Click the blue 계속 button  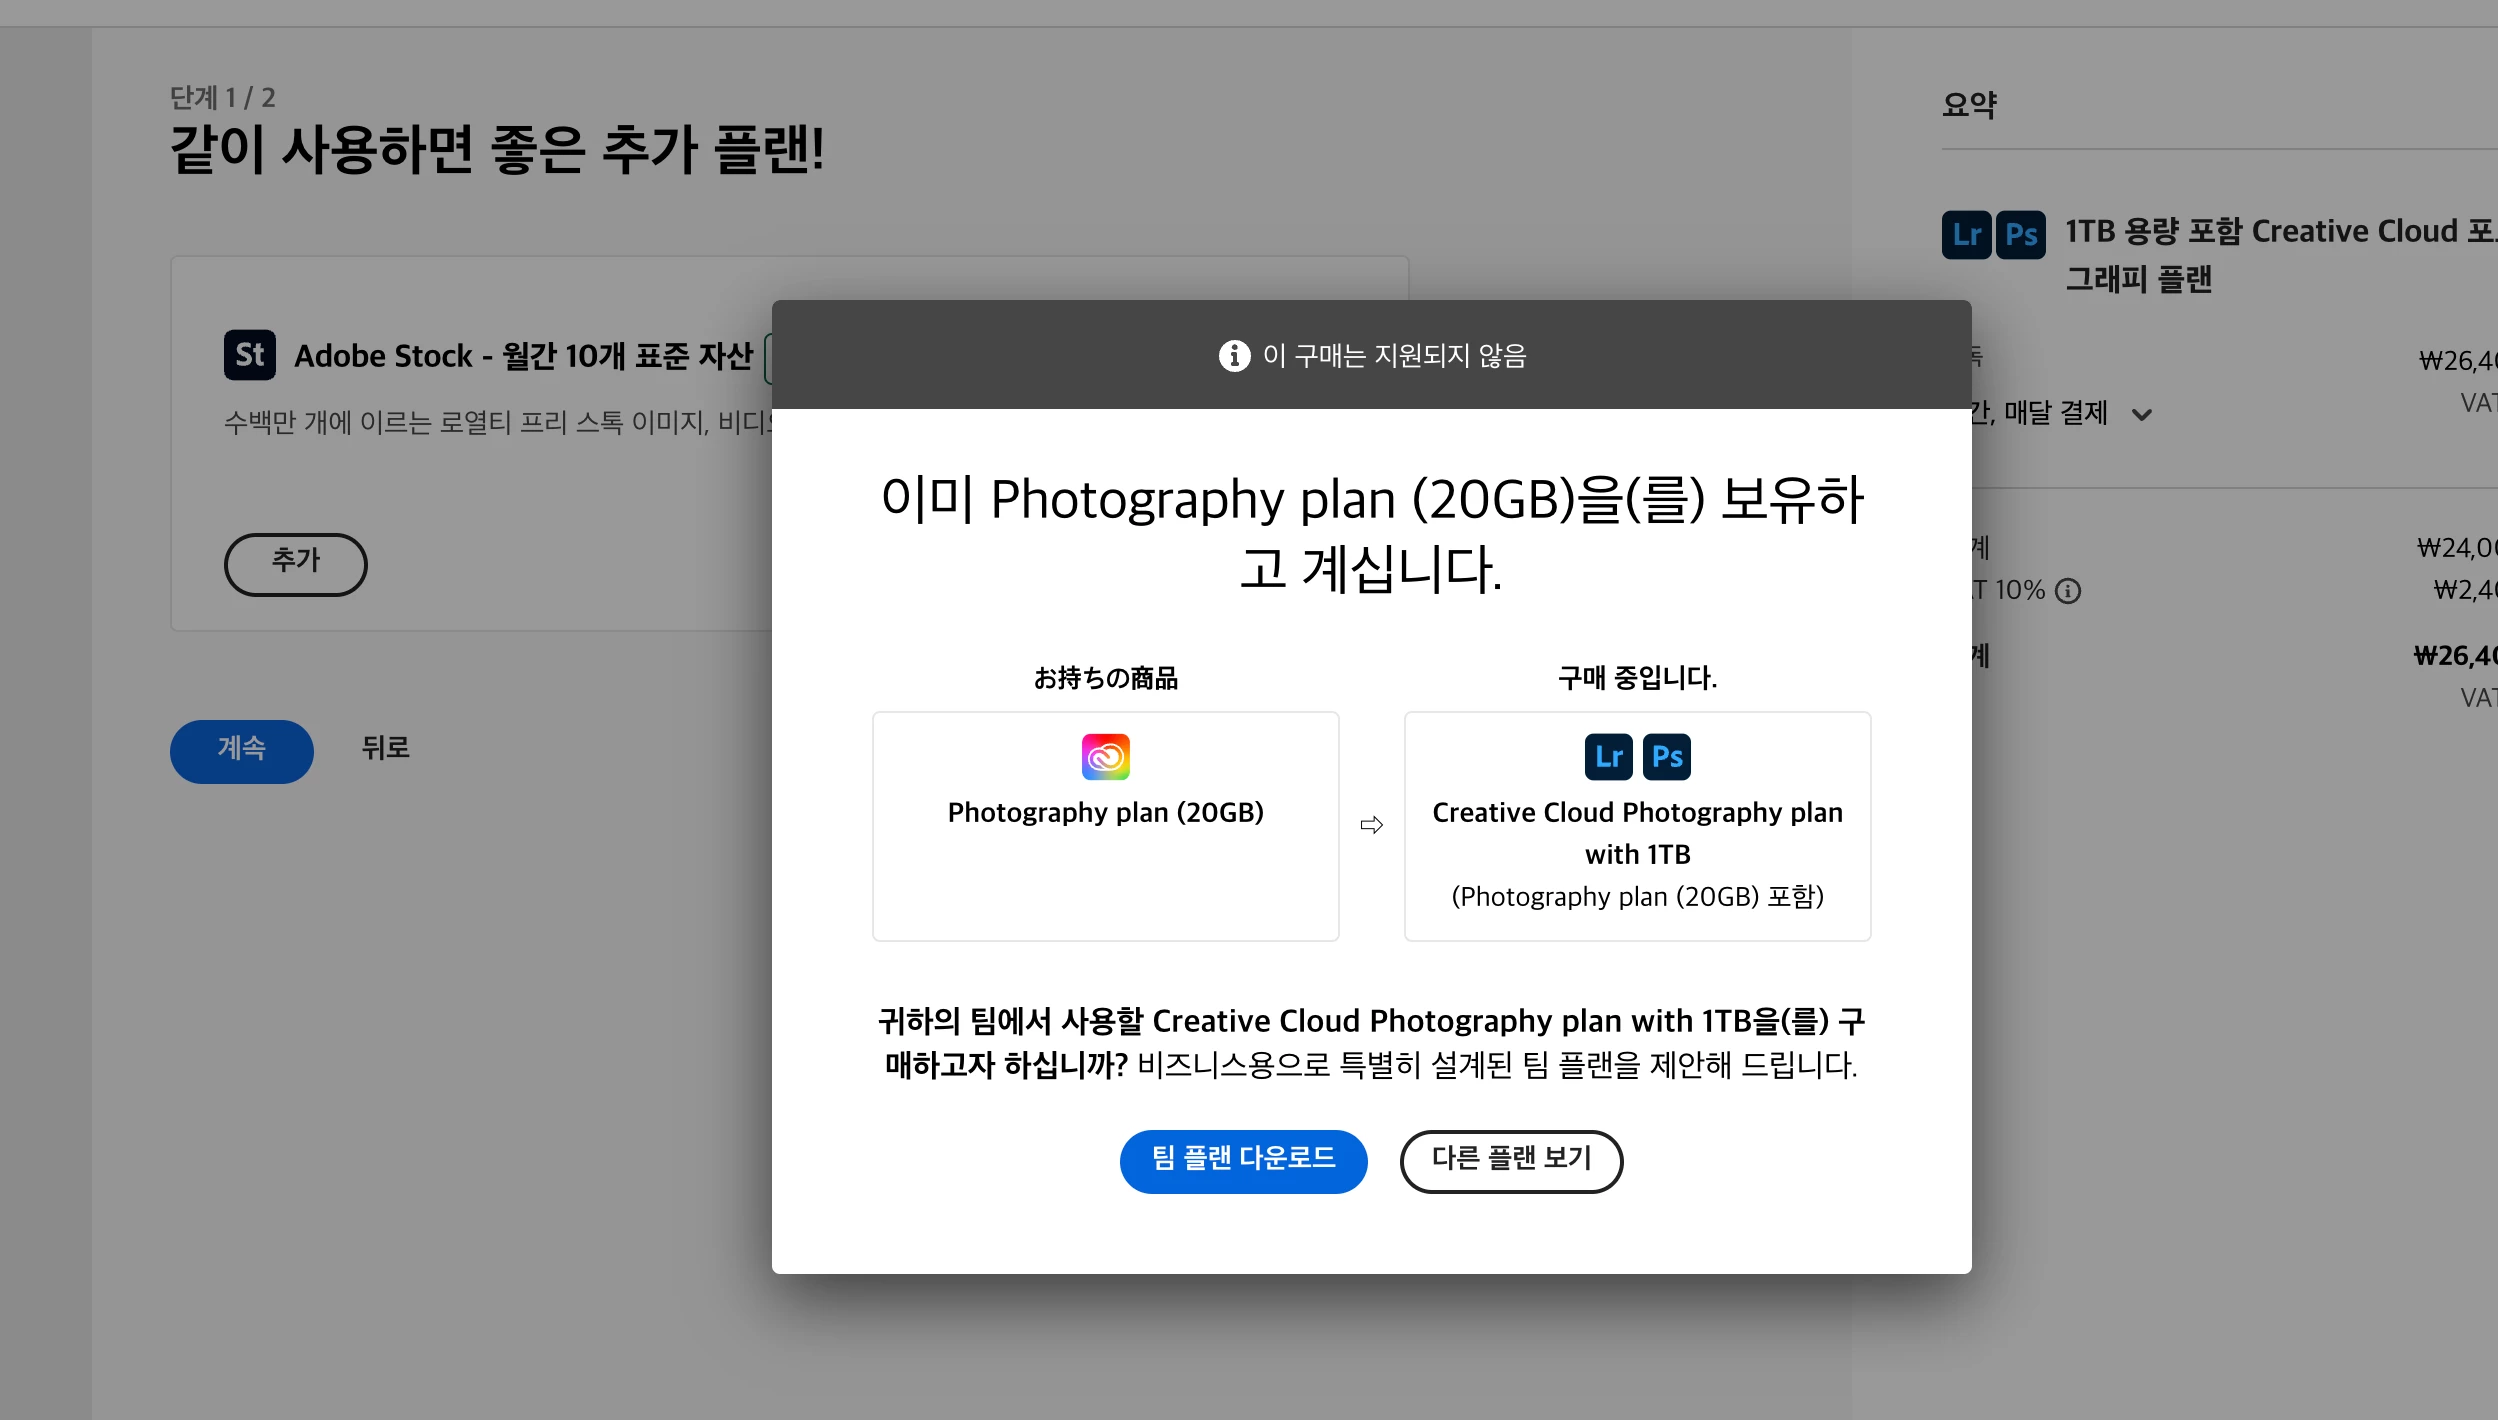click(241, 751)
